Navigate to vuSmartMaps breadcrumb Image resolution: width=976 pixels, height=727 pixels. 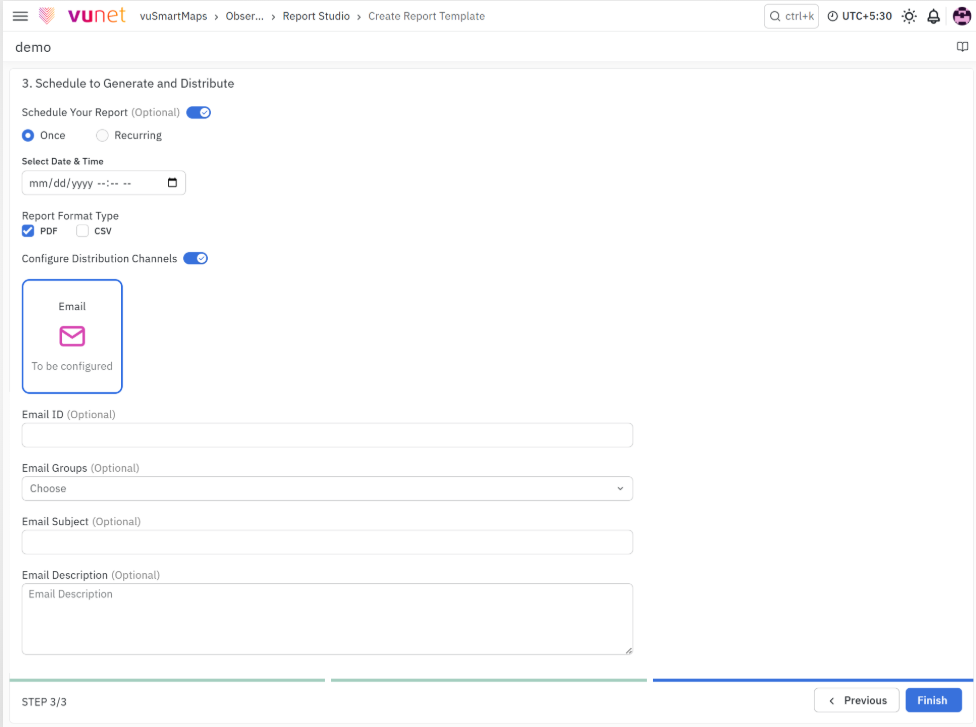(174, 16)
